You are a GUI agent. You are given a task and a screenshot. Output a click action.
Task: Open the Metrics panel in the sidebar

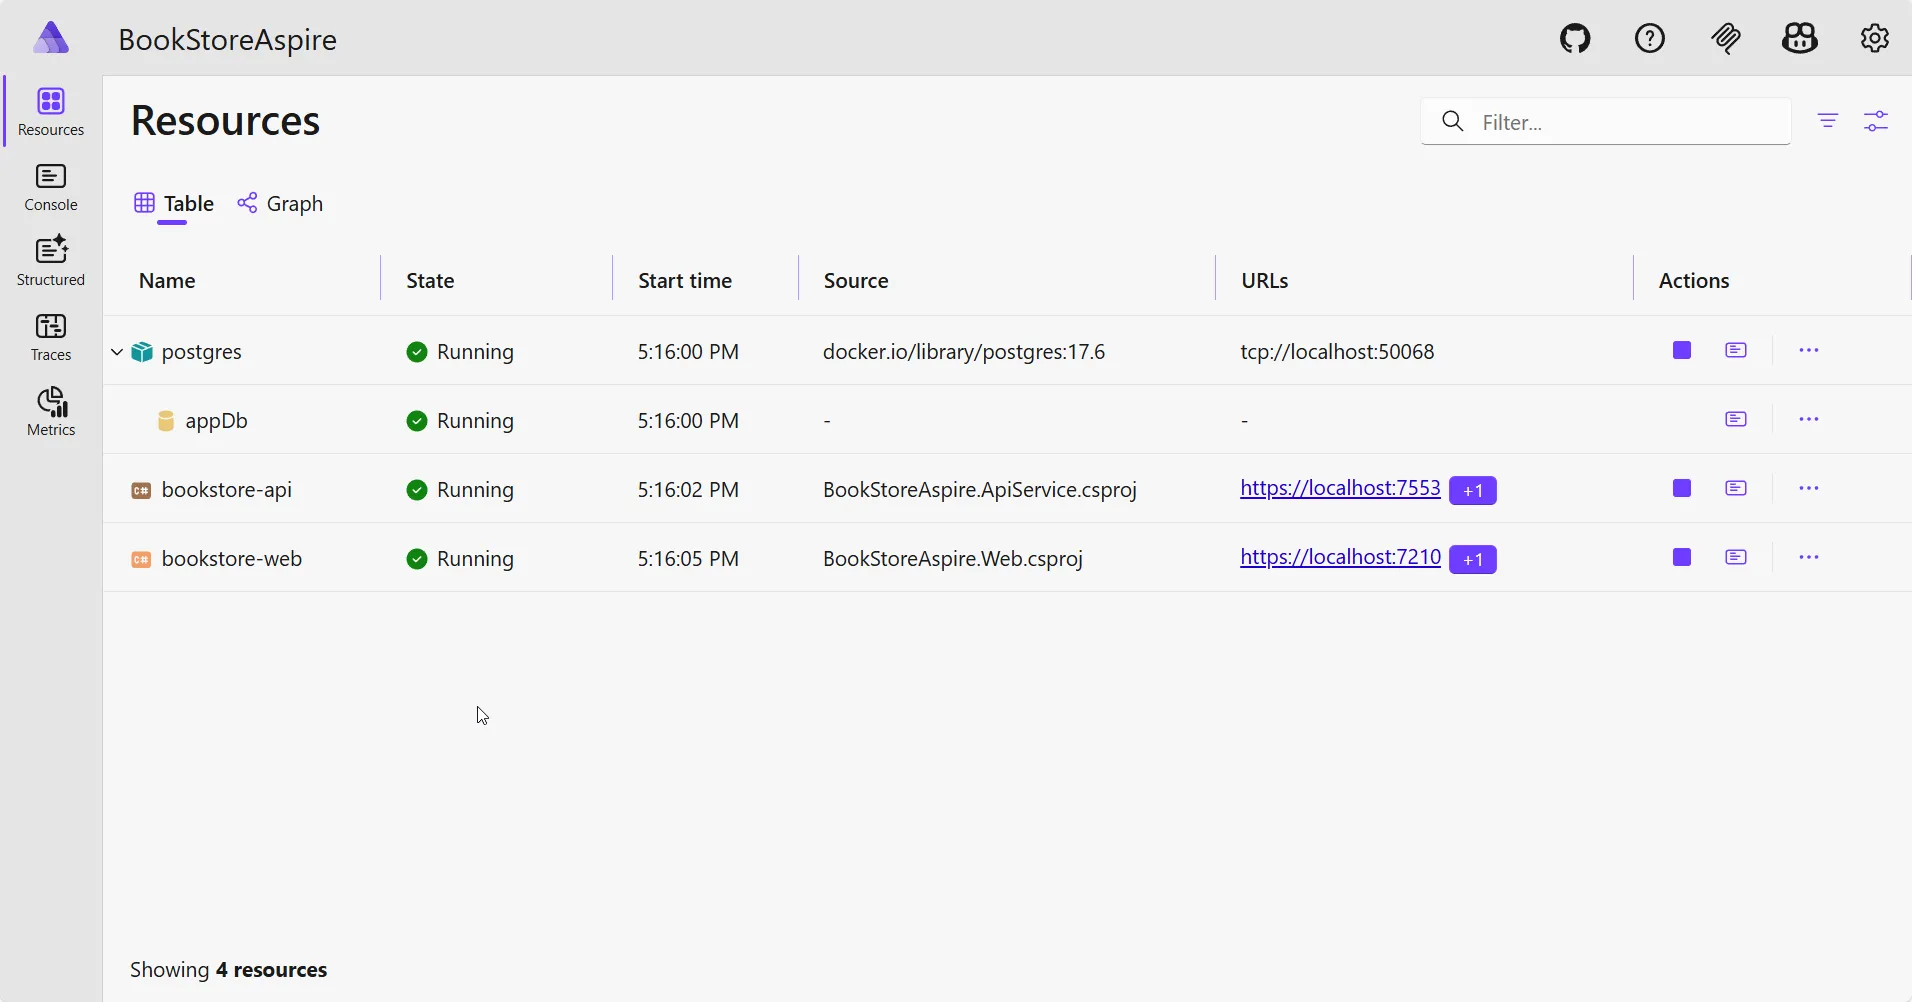51,411
